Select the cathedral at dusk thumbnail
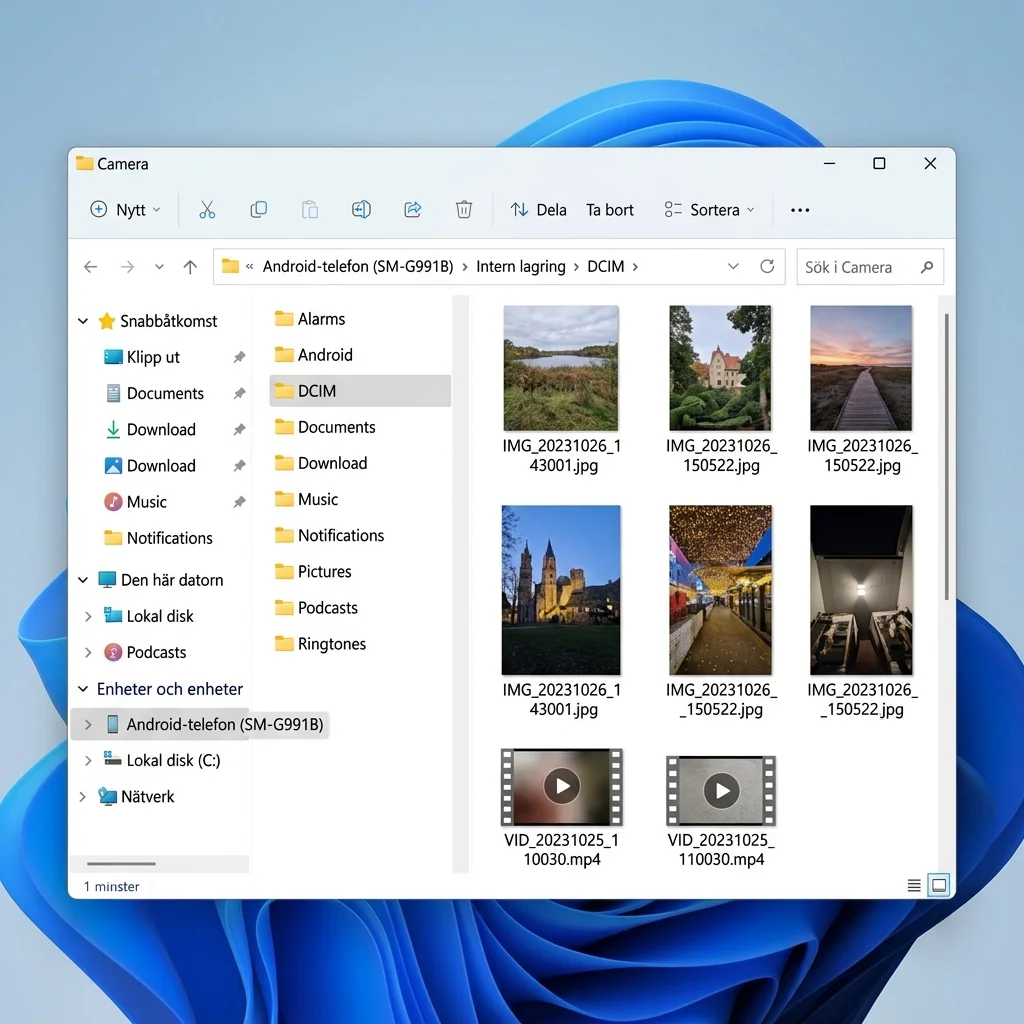Image resolution: width=1024 pixels, height=1024 pixels. pyautogui.click(x=561, y=590)
